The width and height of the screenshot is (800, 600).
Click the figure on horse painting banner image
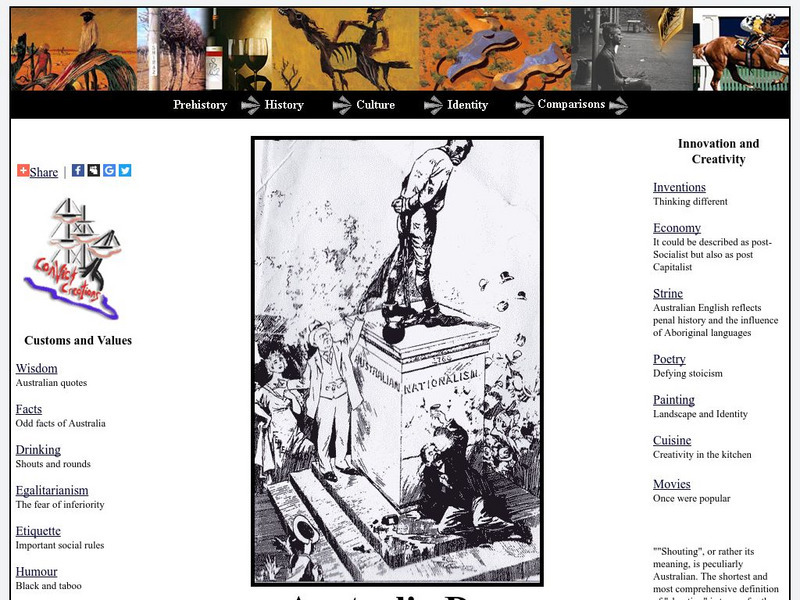coord(74,49)
